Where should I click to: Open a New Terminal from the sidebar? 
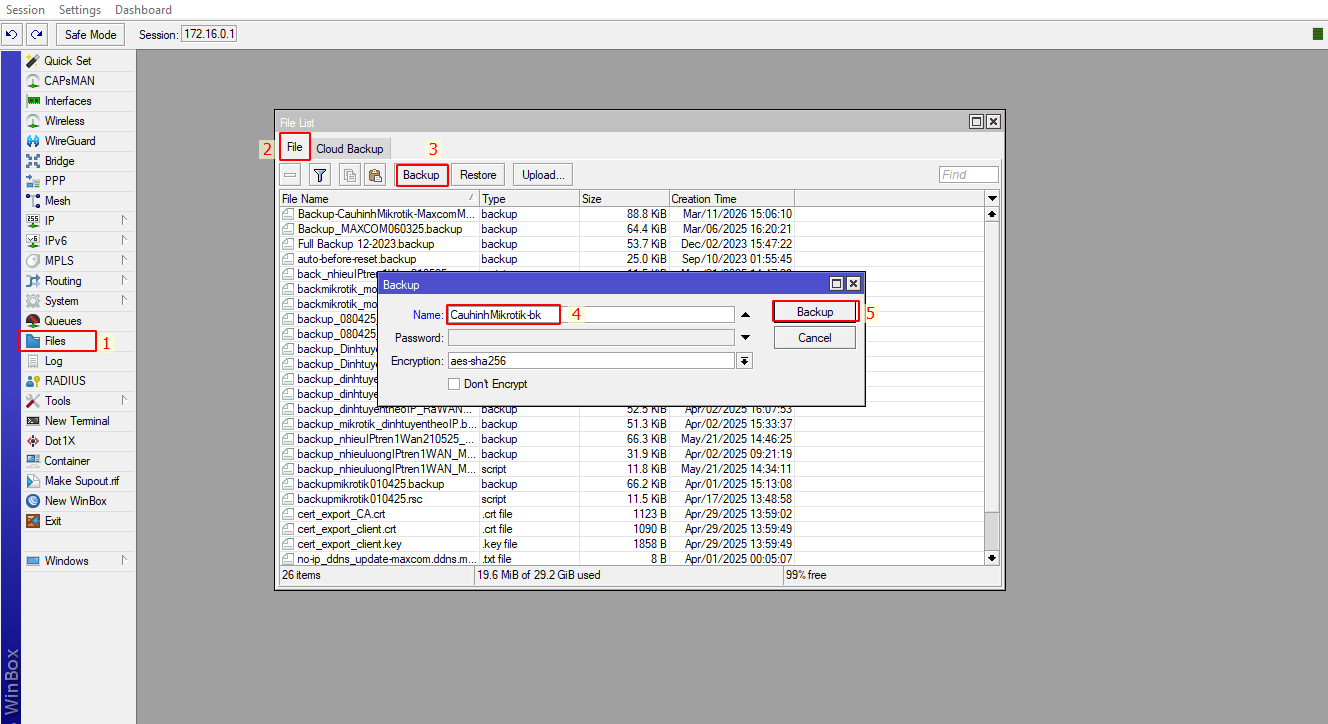pos(76,420)
